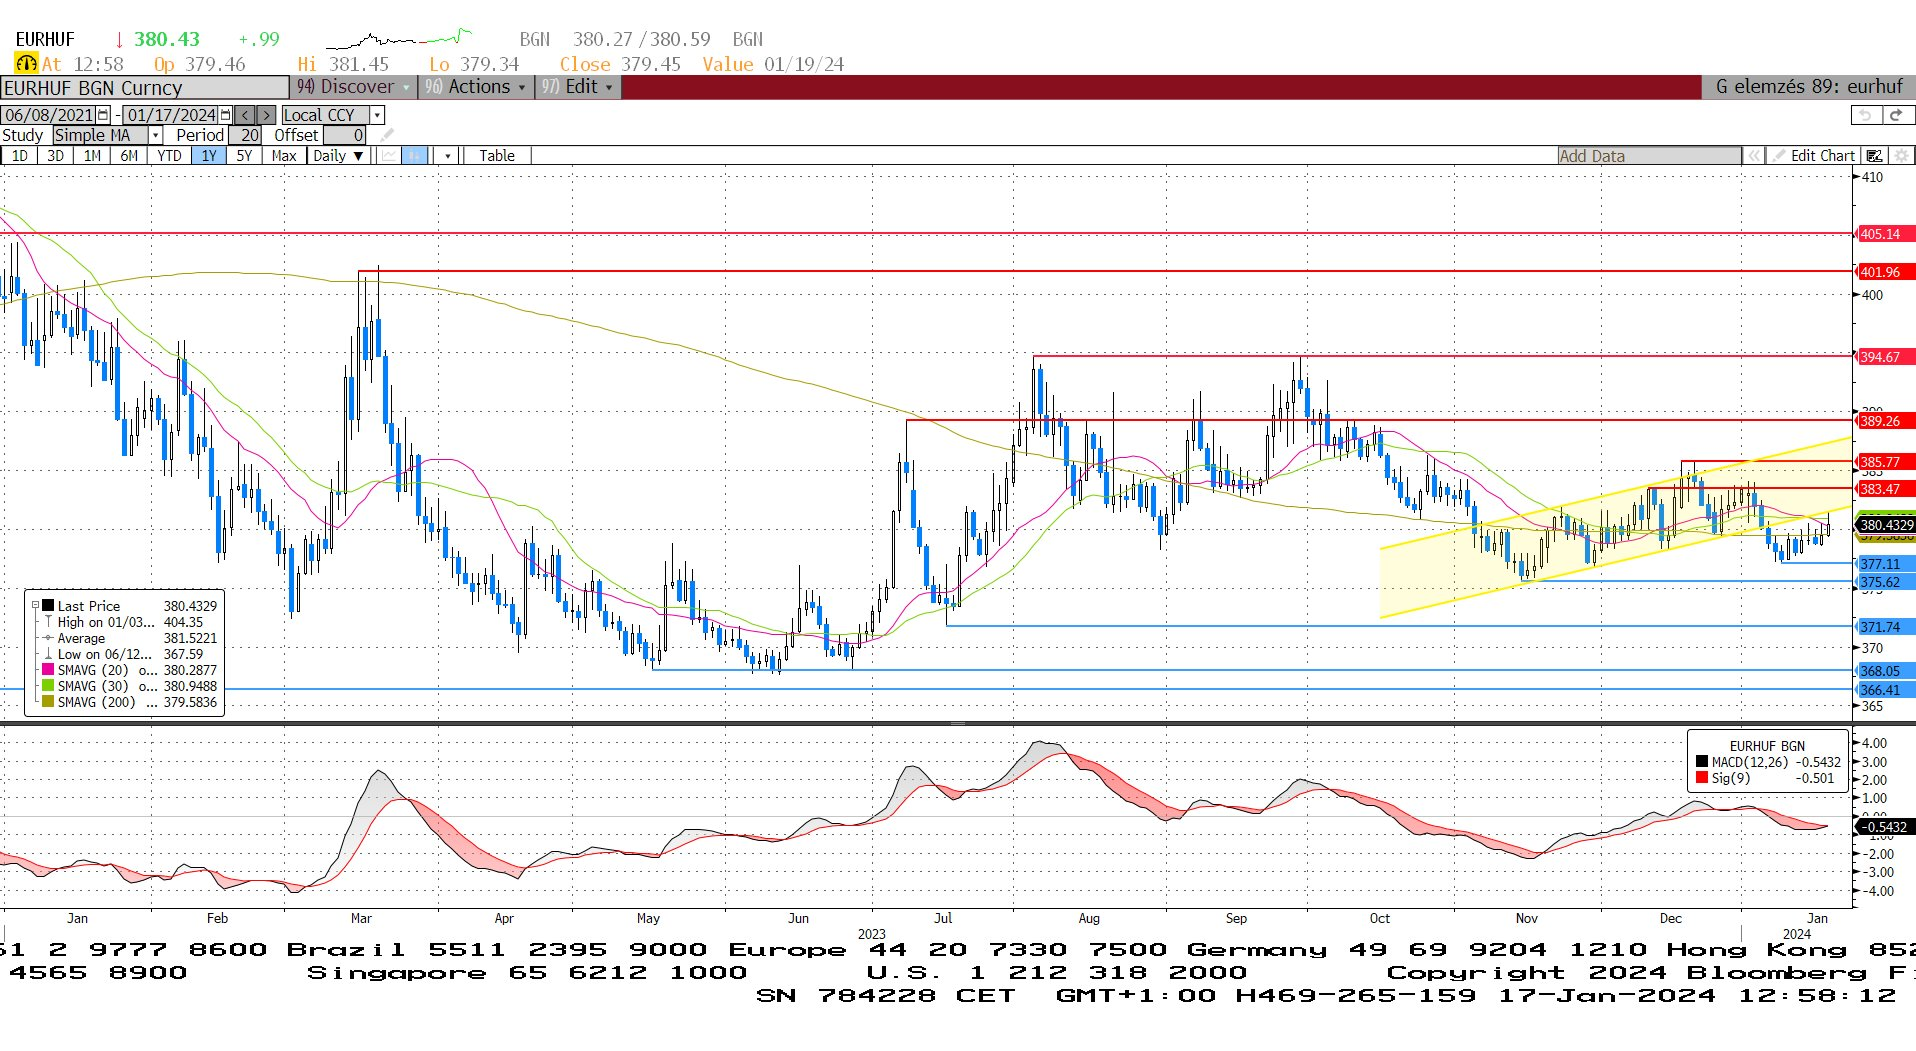Click the 371.74 support level label

[1885, 627]
